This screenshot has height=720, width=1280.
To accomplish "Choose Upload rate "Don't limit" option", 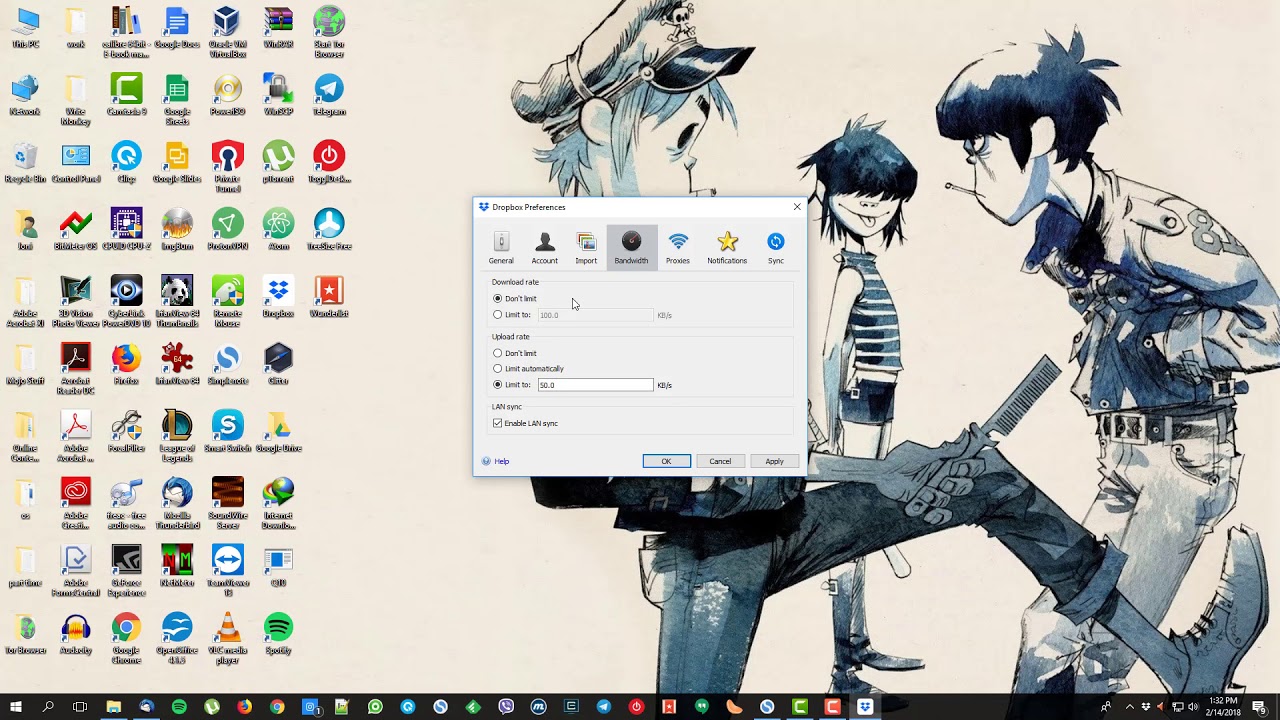I will (515, 353).
